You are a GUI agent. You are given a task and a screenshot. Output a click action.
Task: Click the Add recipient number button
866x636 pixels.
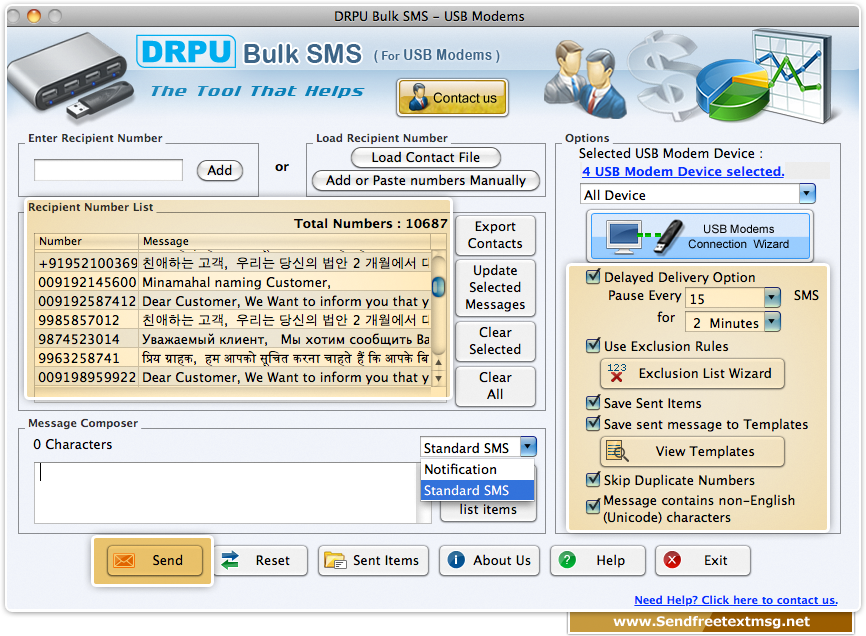[x=220, y=170]
